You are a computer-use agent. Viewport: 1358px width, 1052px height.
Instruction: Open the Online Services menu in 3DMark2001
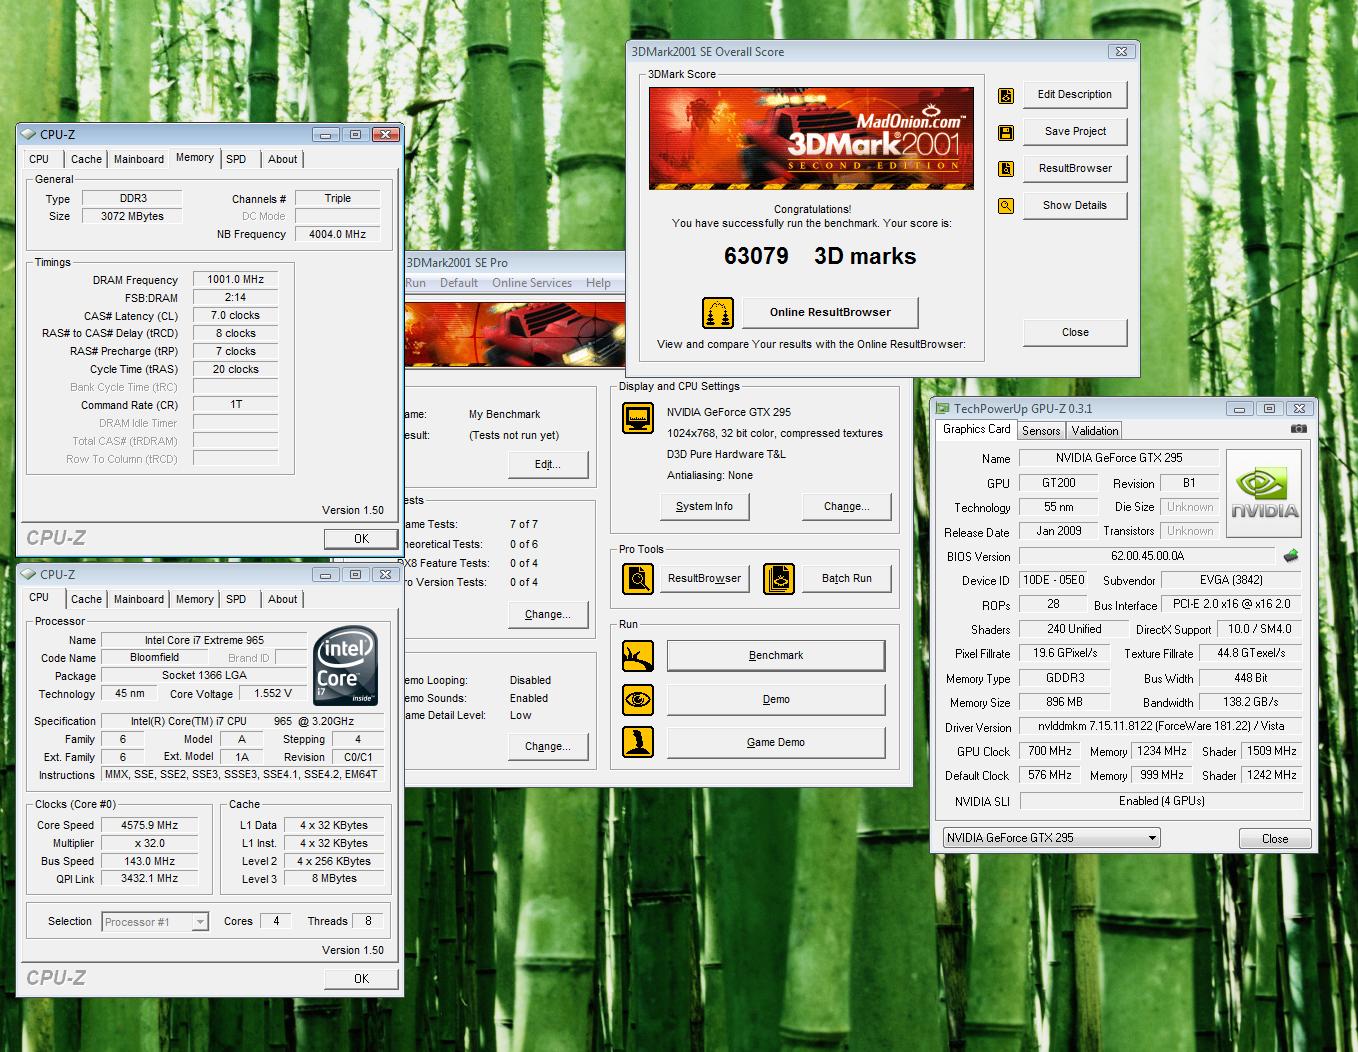coord(532,283)
